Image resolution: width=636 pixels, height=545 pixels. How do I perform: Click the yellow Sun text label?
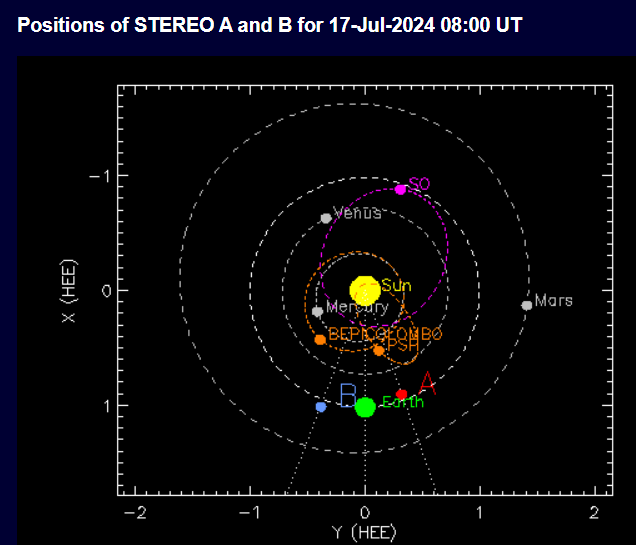pyautogui.click(x=396, y=286)
